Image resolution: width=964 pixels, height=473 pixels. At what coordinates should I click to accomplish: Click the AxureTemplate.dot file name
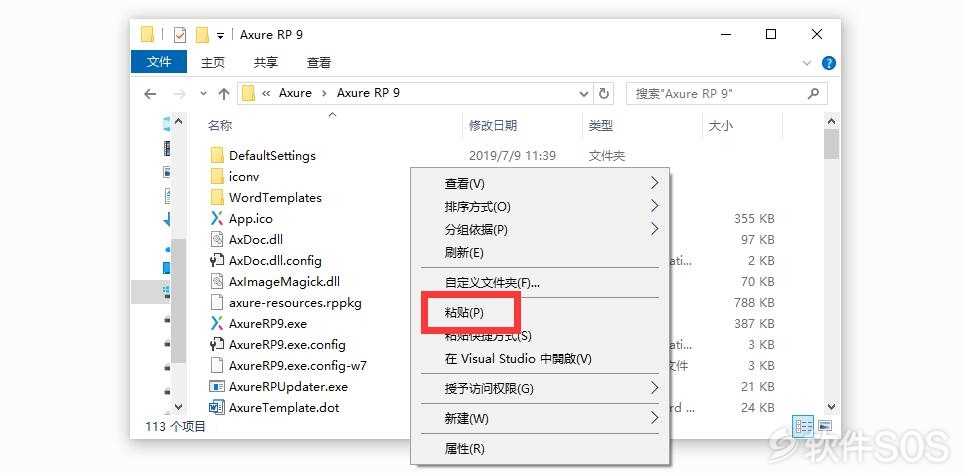click(x=284, y=407)
